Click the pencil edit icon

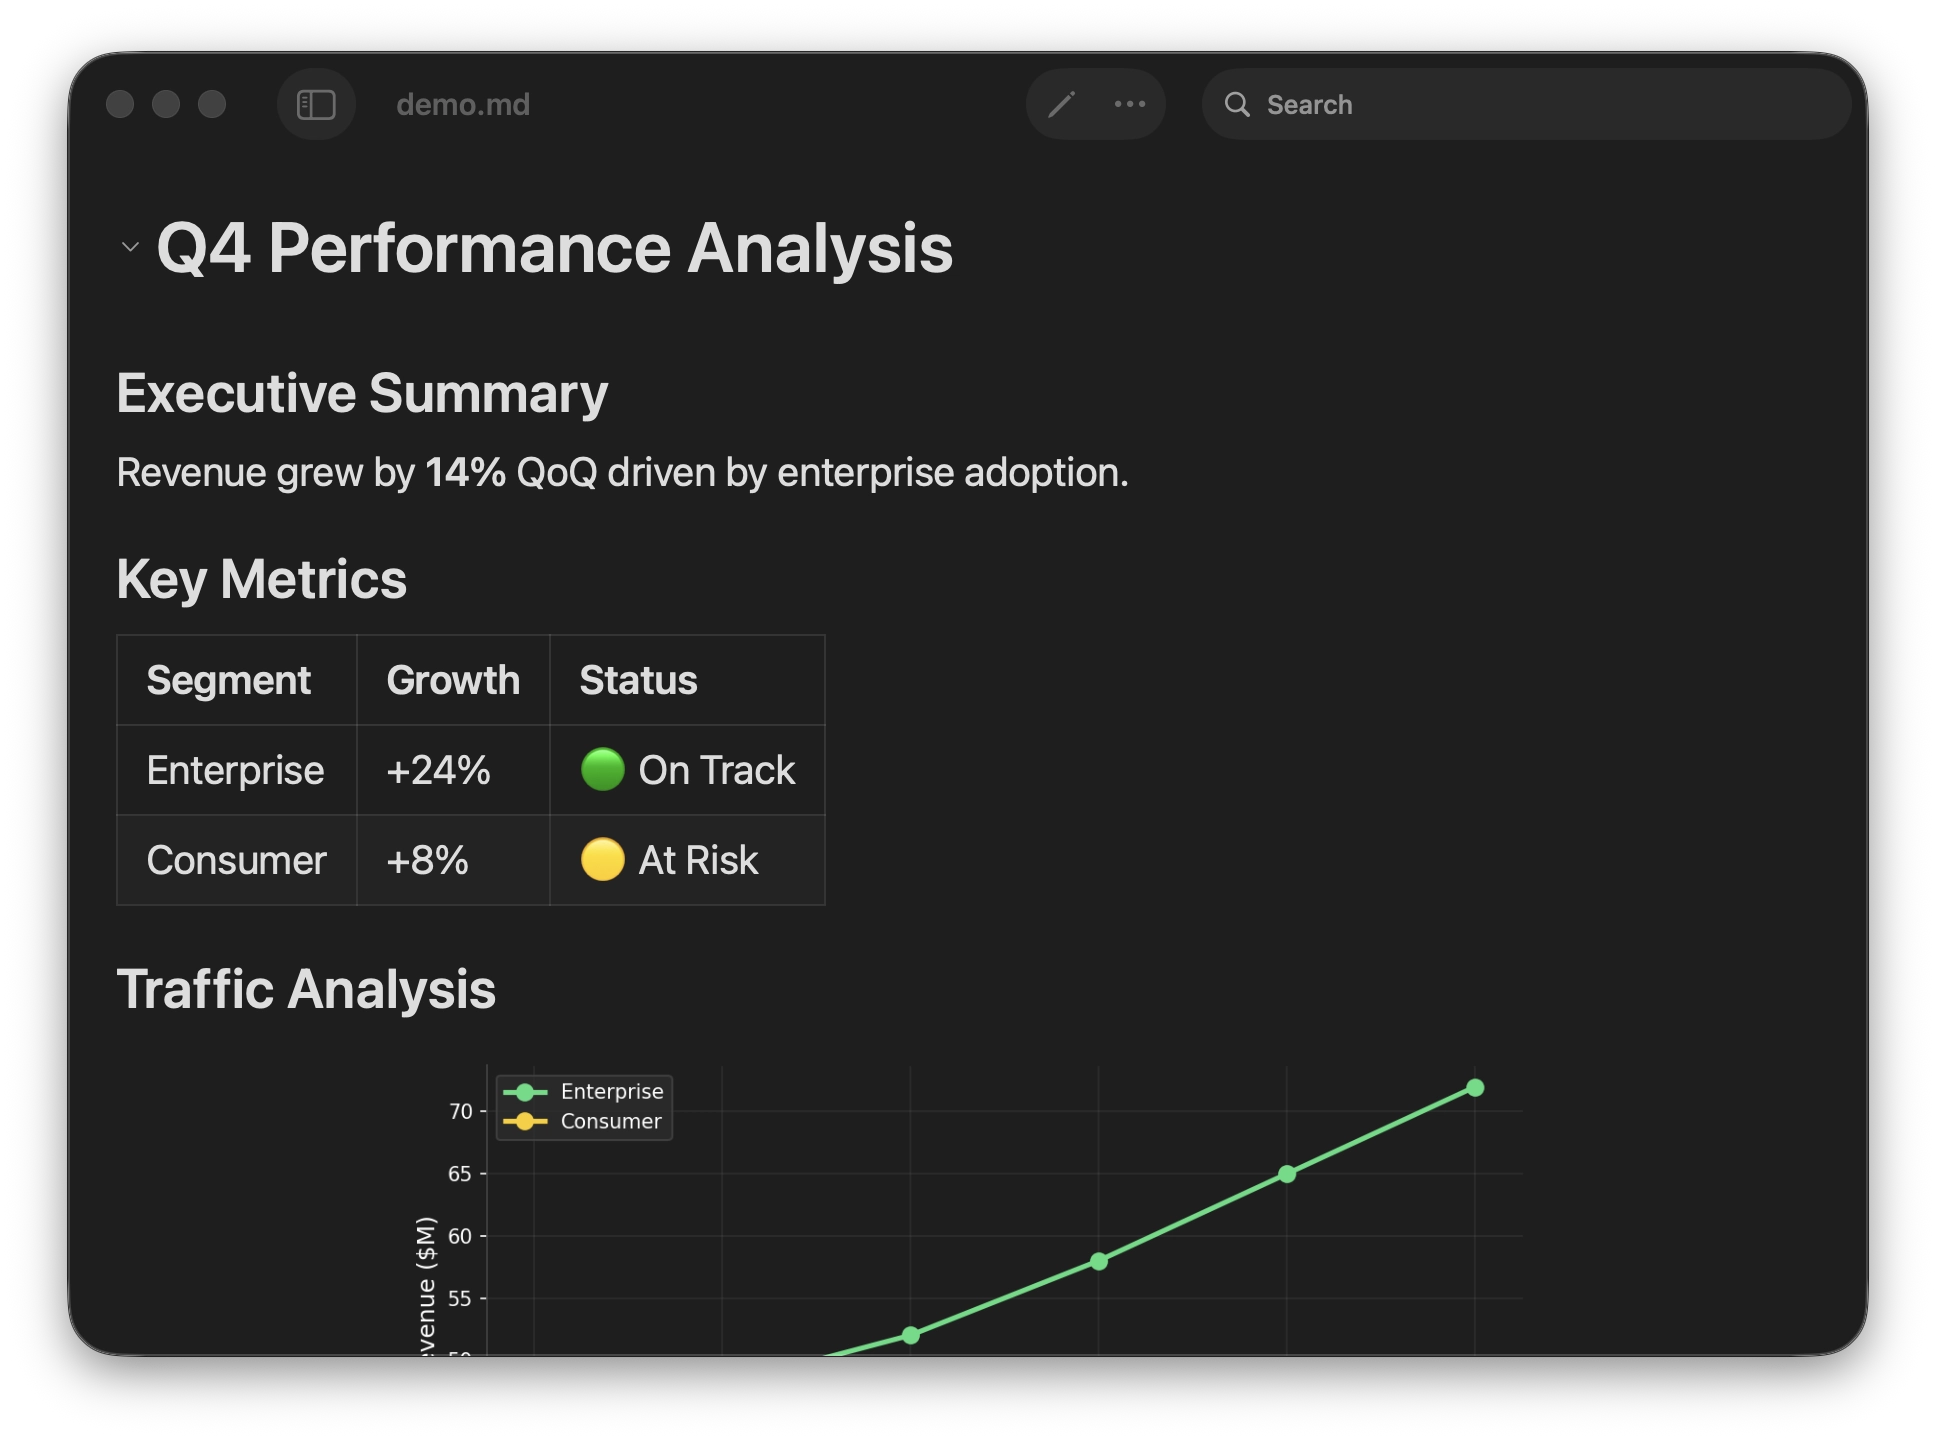pyautogui.click(x=1061, y=105)
